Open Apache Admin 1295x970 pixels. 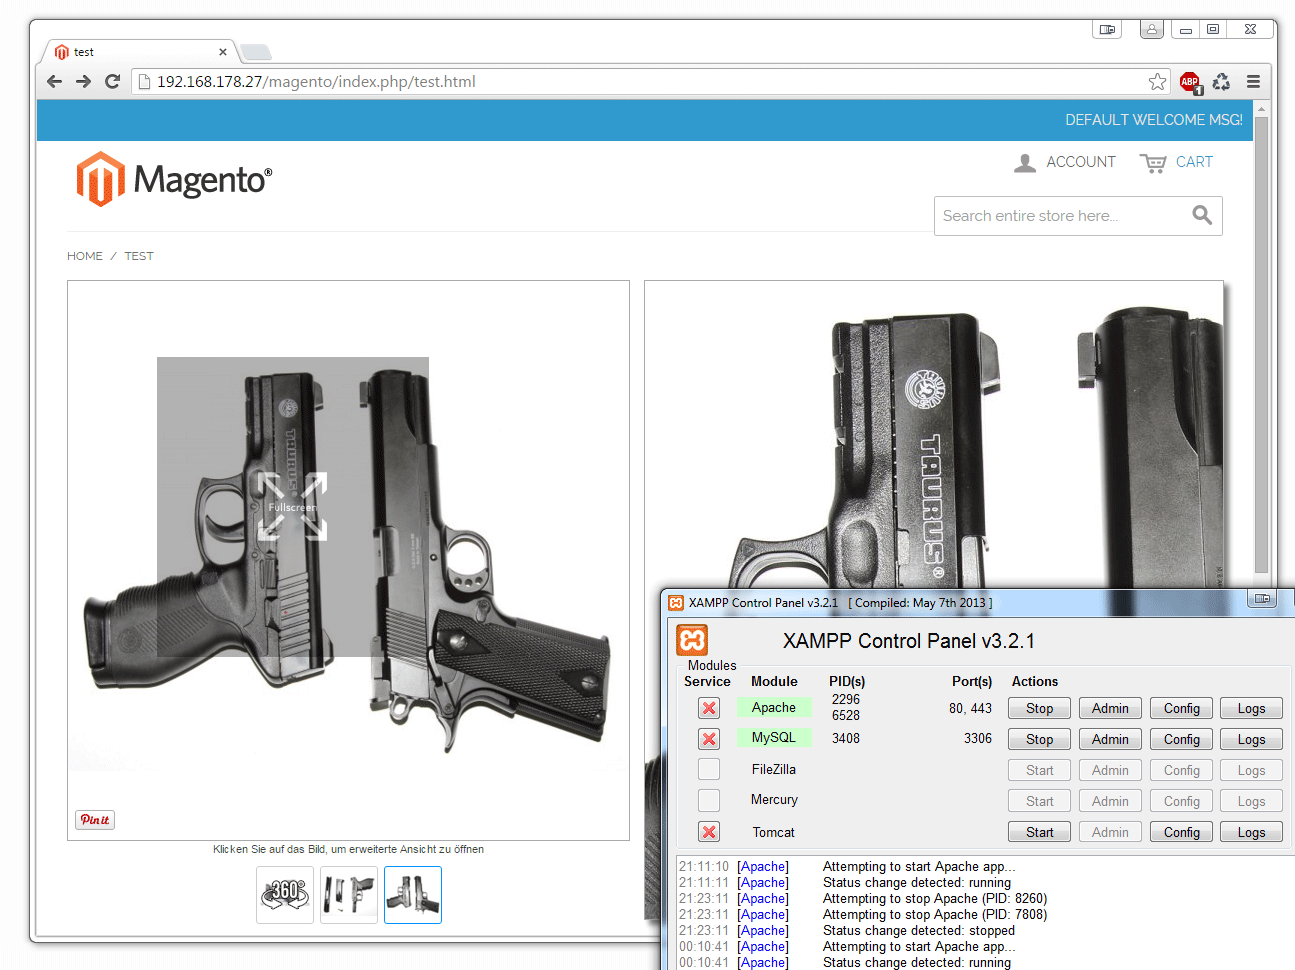pos(1110,708)
